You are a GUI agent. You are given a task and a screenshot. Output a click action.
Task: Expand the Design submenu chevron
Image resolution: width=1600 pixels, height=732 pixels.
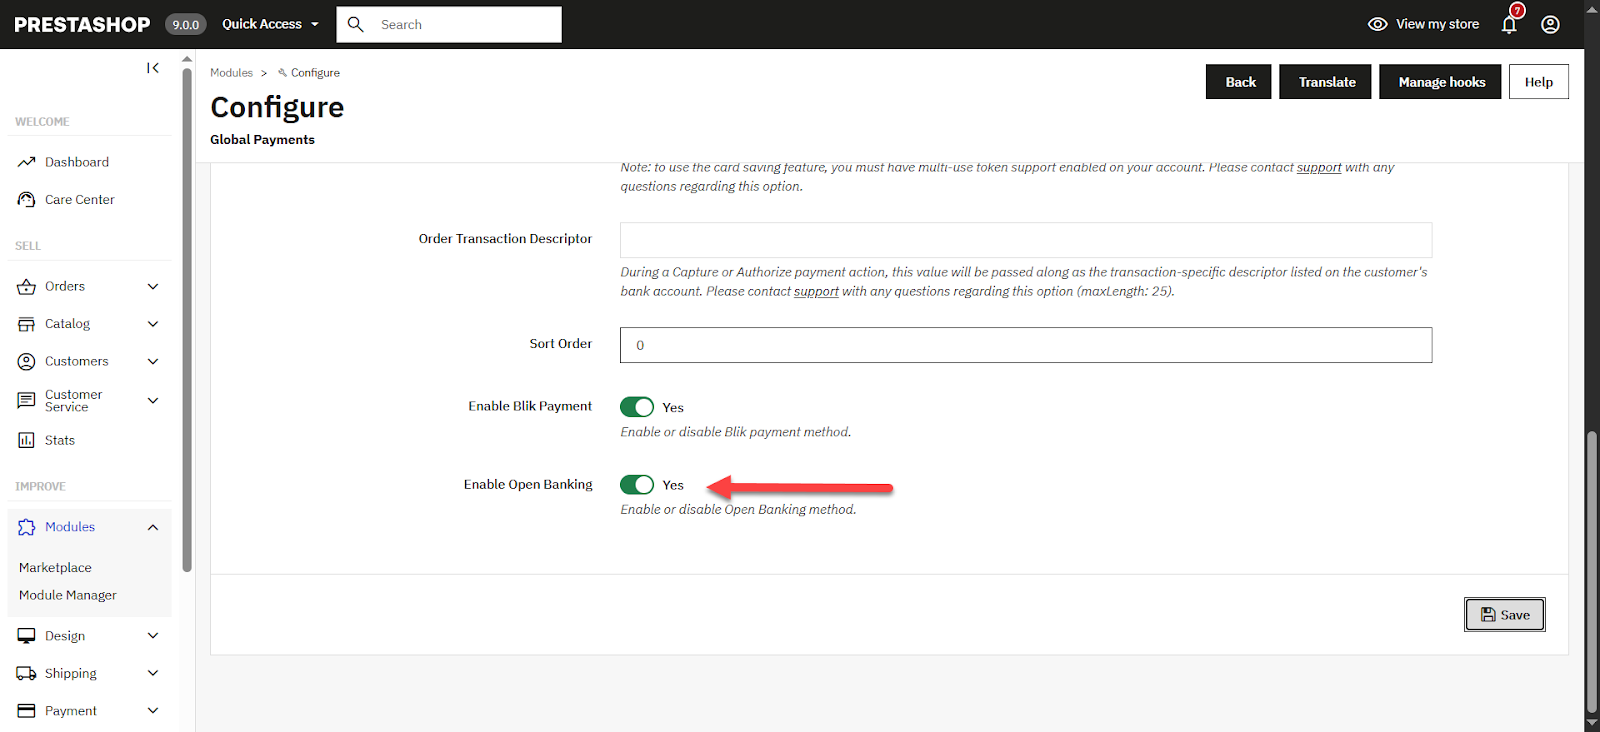[x=153, y=636]
